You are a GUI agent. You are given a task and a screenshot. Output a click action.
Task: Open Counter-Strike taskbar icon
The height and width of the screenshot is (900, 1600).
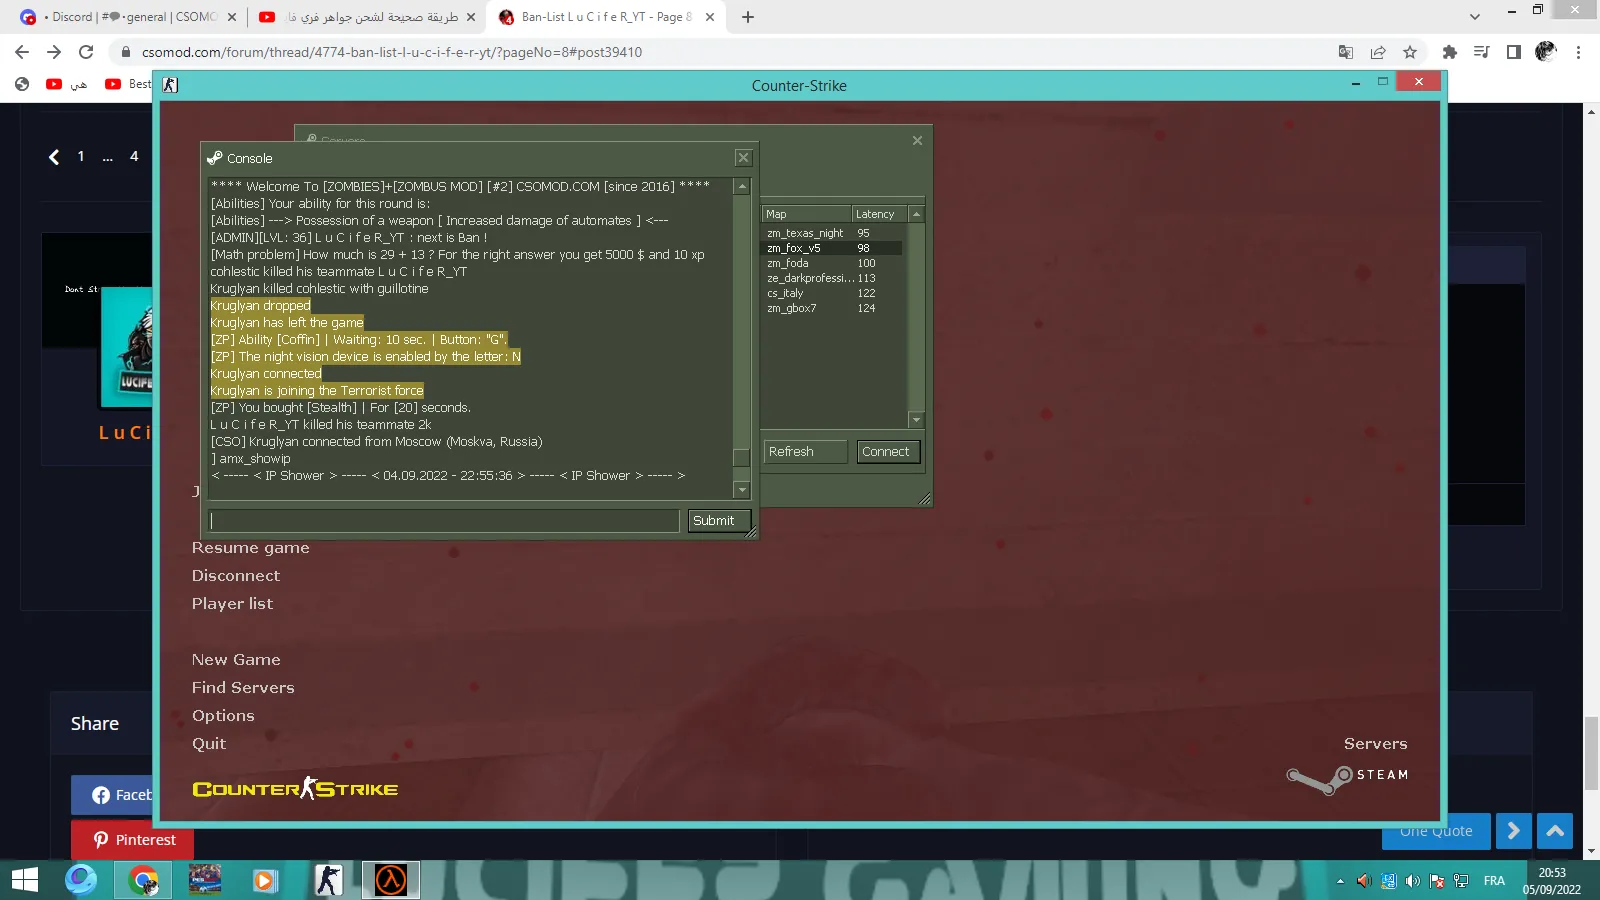pos(328,880)
